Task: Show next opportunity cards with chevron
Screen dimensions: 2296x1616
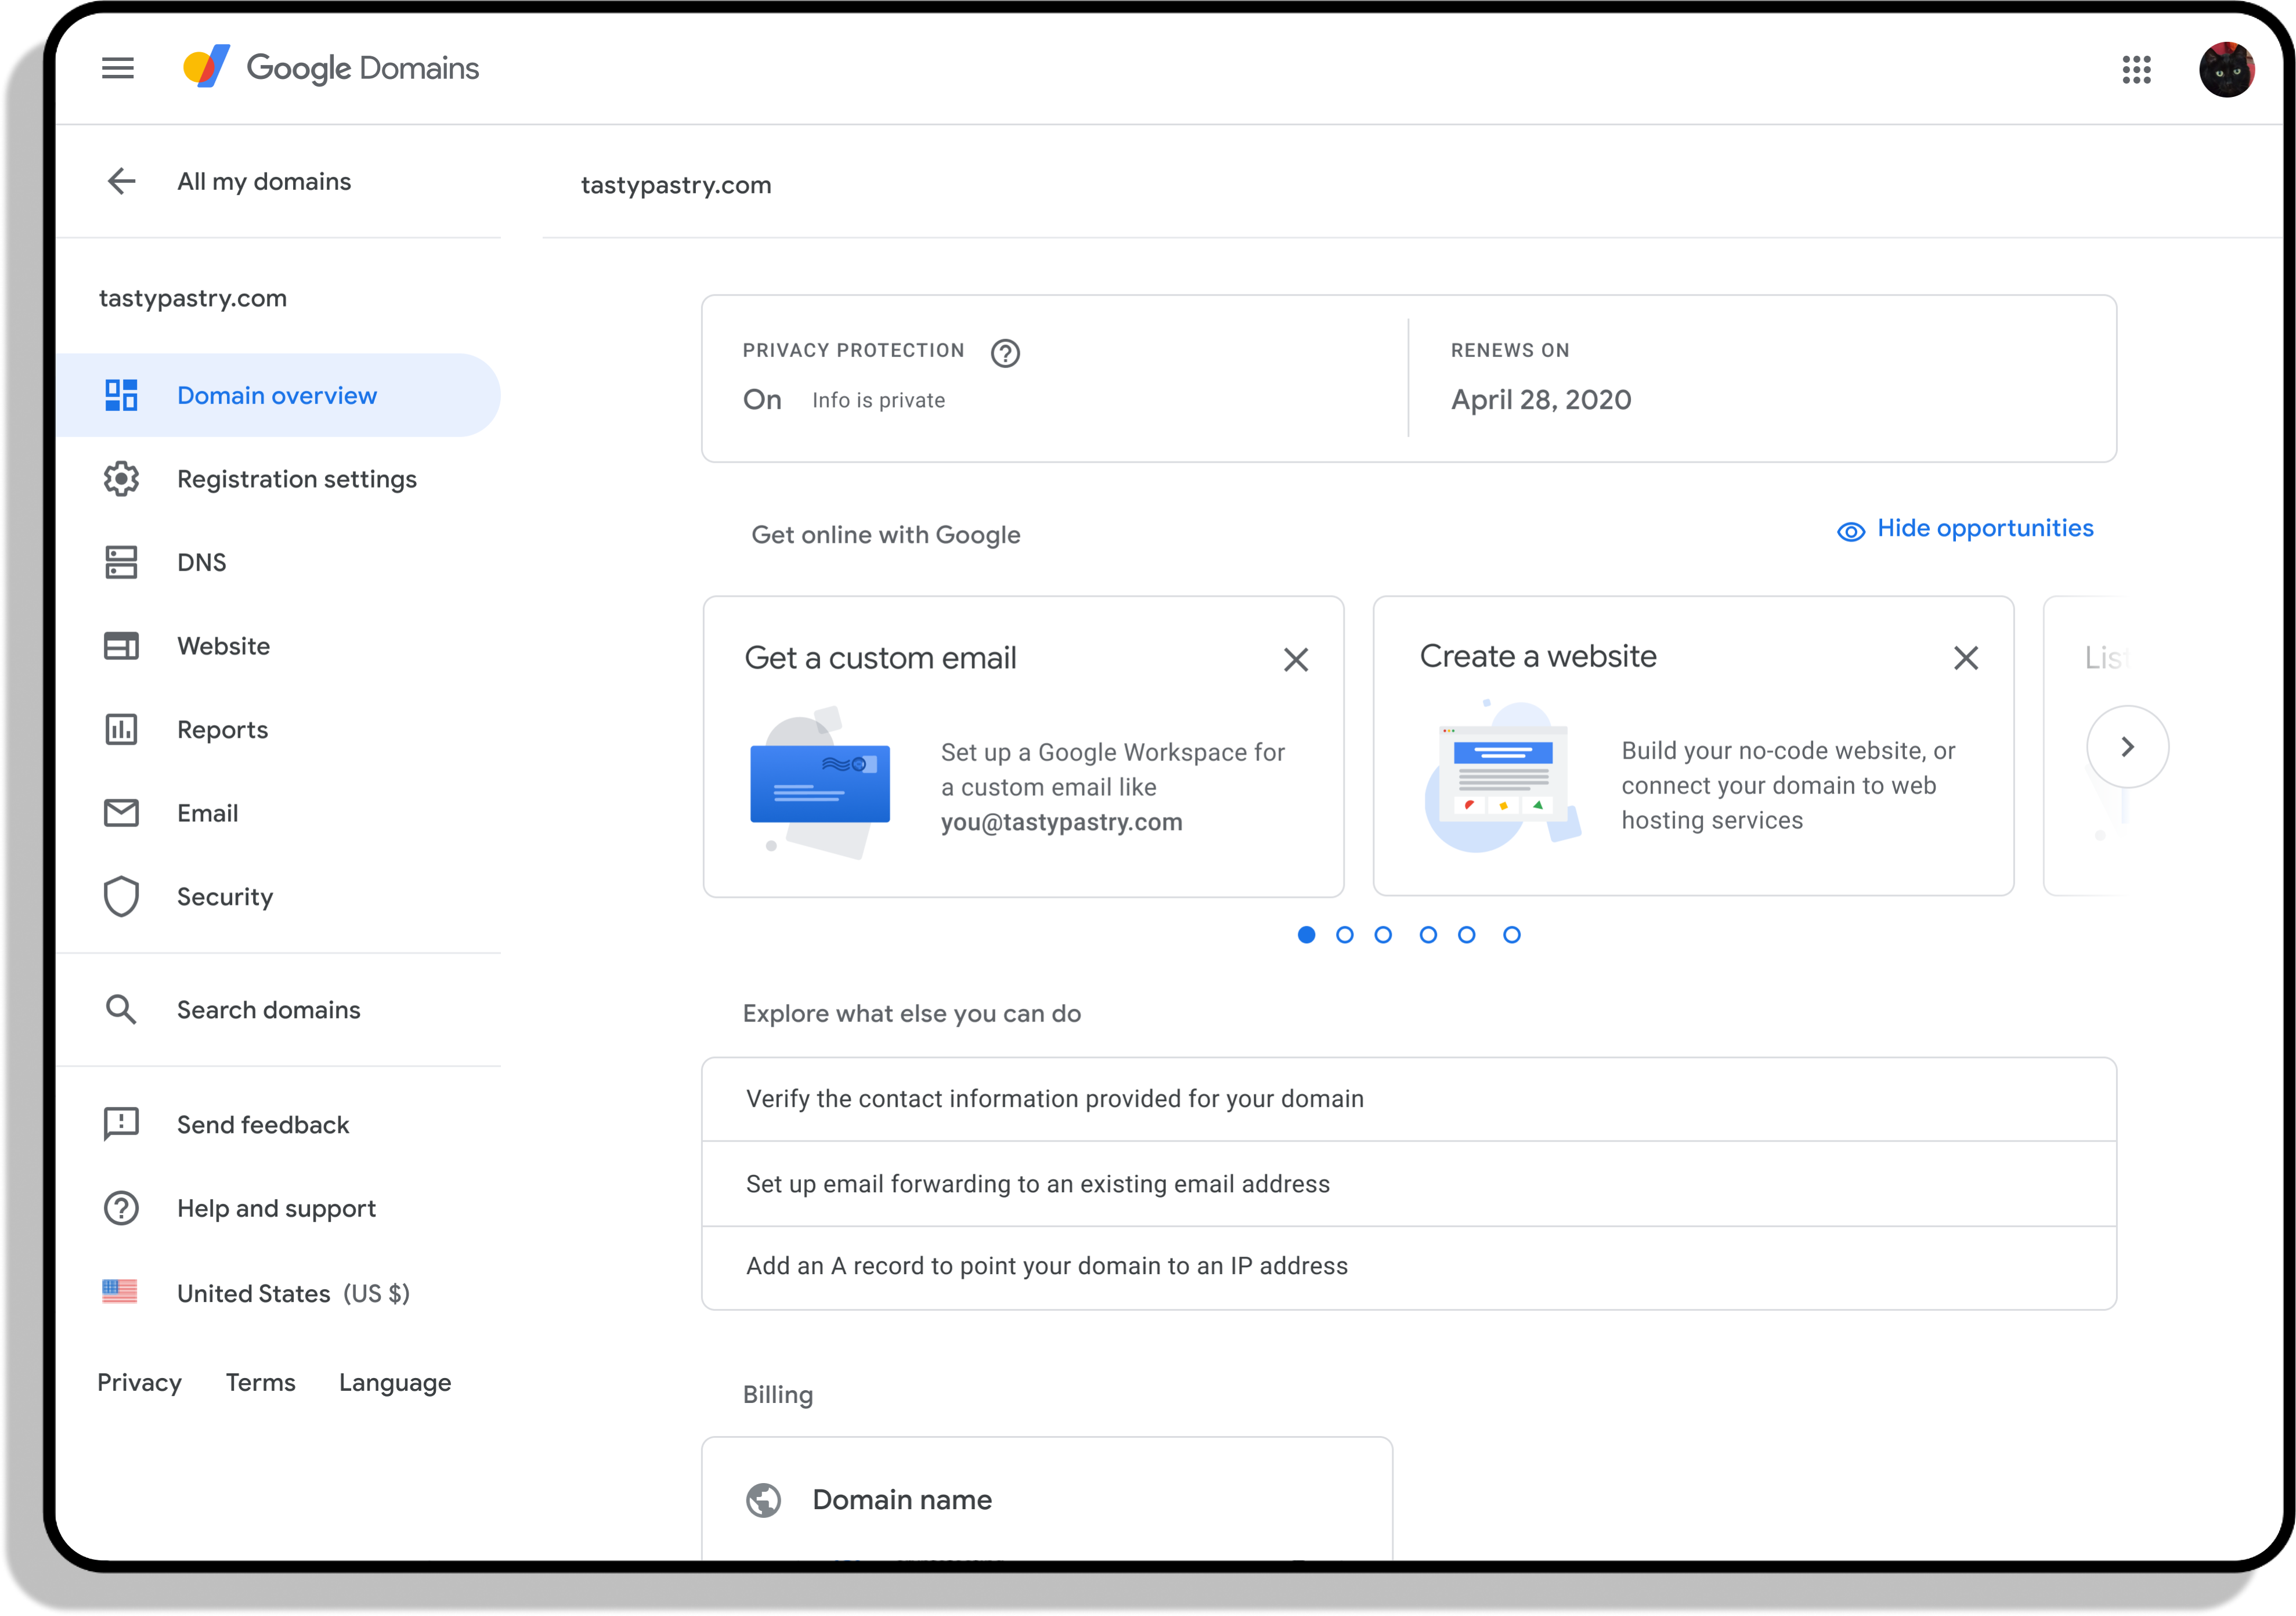Action: [x=2127, y=747]
